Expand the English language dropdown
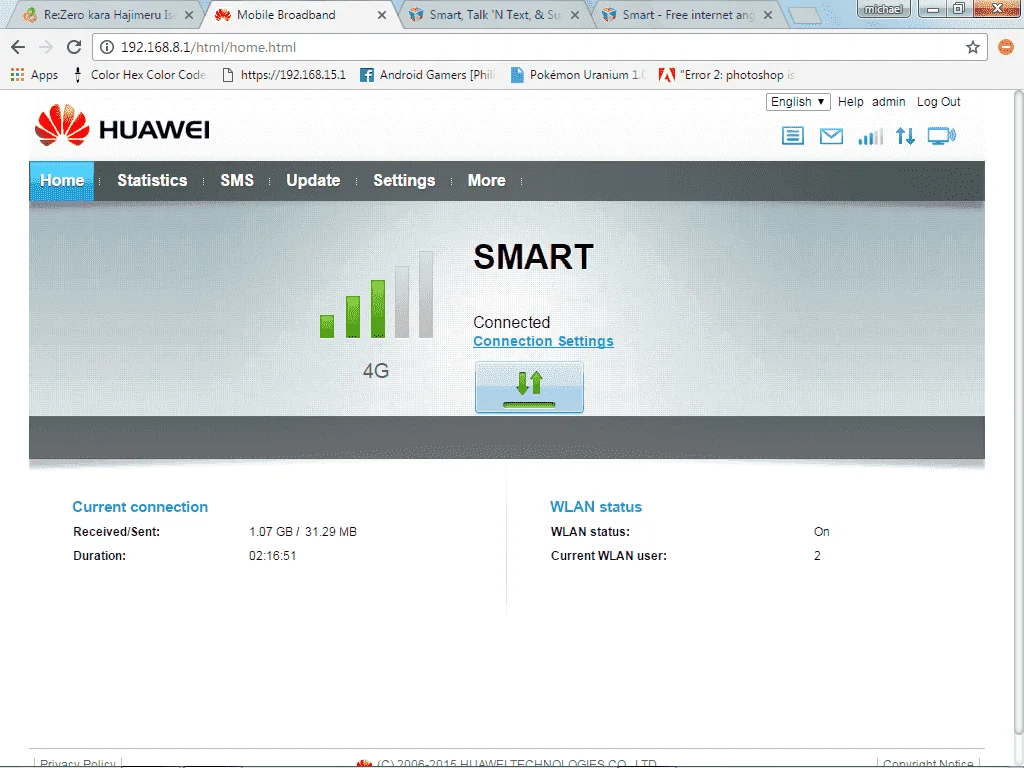Image resolution: width=1024 pixels, height=768 pixels. coord(798,102)
